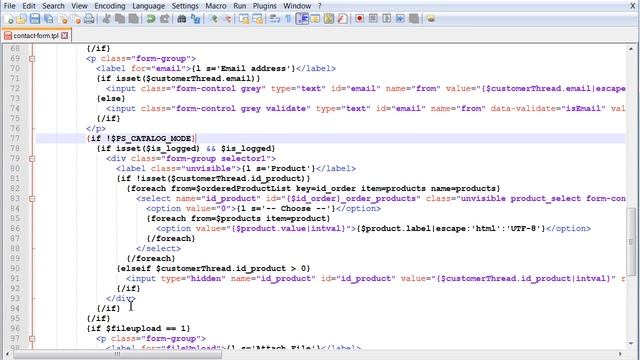Click the run macro multiple times icon

400,19
